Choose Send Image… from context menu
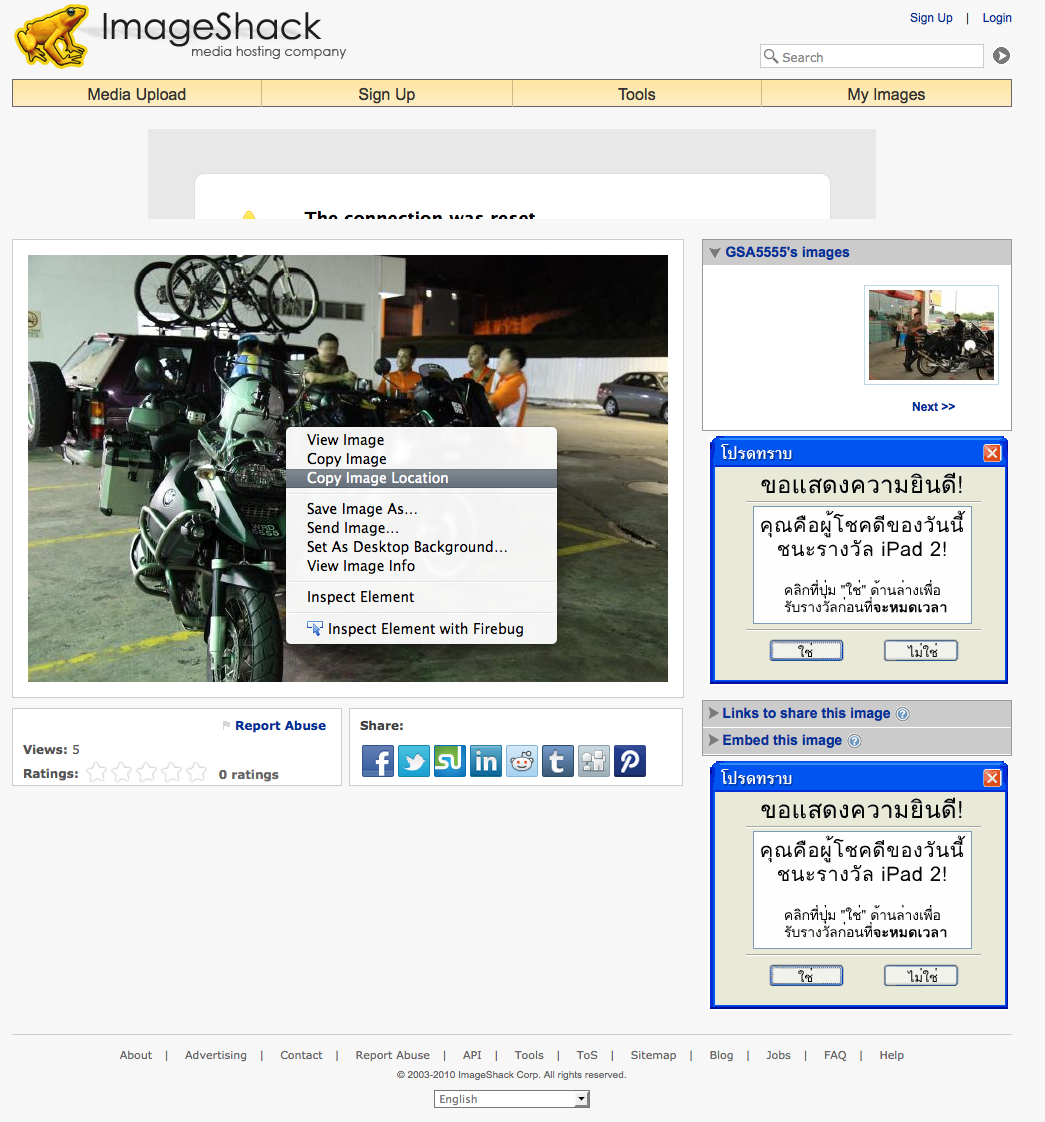1045x1122 pixels. pos(421,528)
